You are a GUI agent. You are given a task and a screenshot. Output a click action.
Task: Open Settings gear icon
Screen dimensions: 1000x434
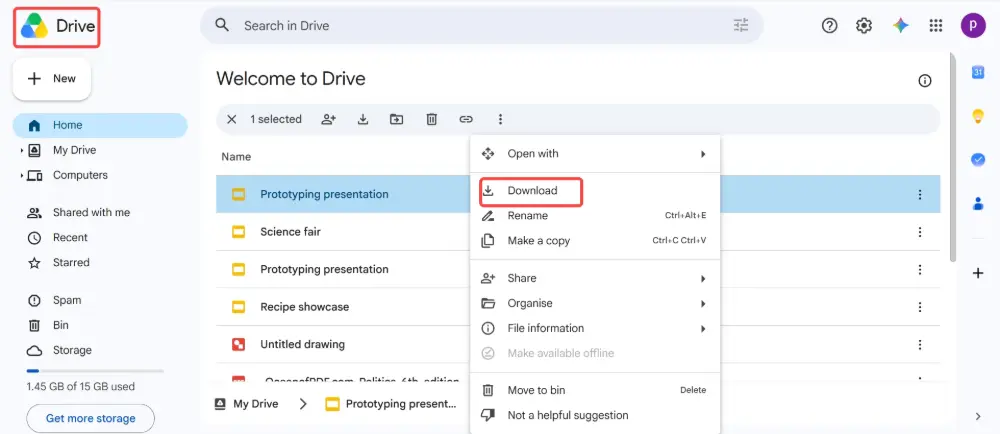864,25
